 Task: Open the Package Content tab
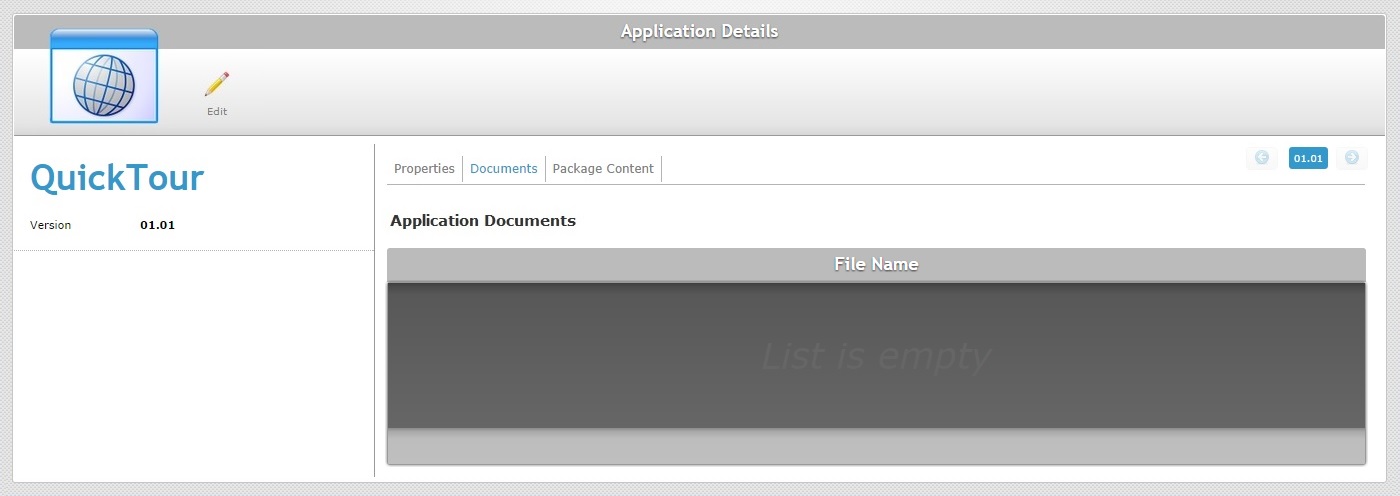pos(603,169)
